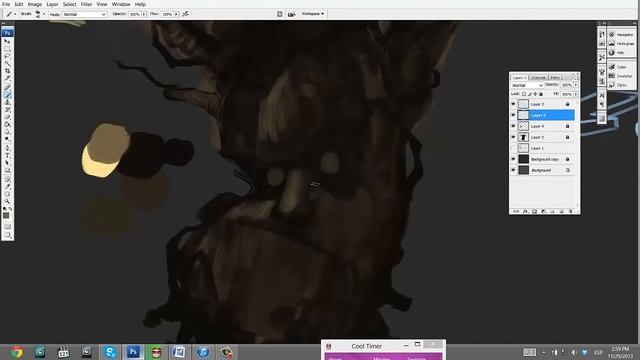Image resolution: width=640 pixels, height=360 pixels.
Task: Select the Dodge tool
Action: pyautogui.click(x=7, y=139)
